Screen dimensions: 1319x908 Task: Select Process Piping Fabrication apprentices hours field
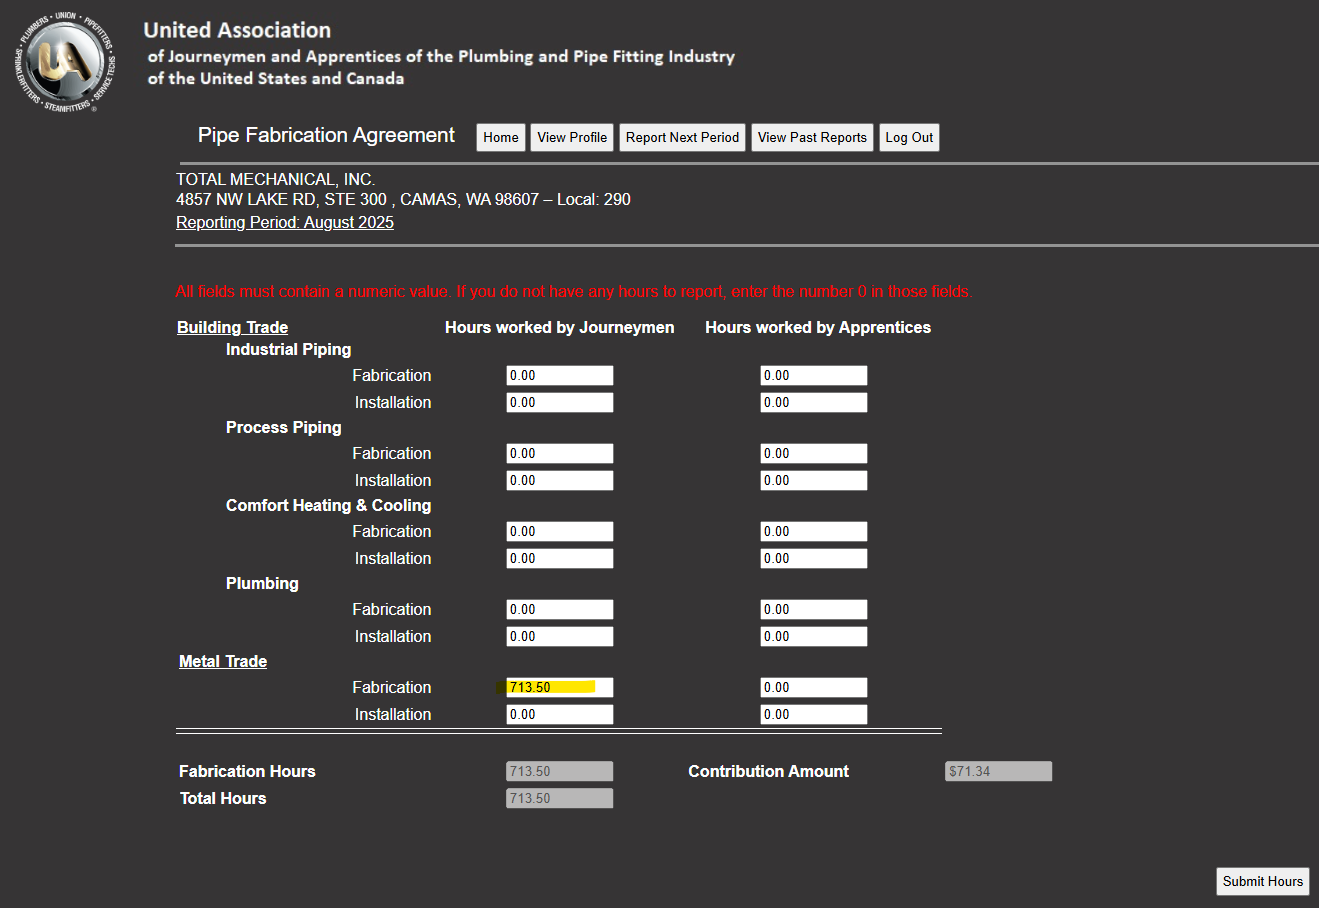[x=814, y=454]
